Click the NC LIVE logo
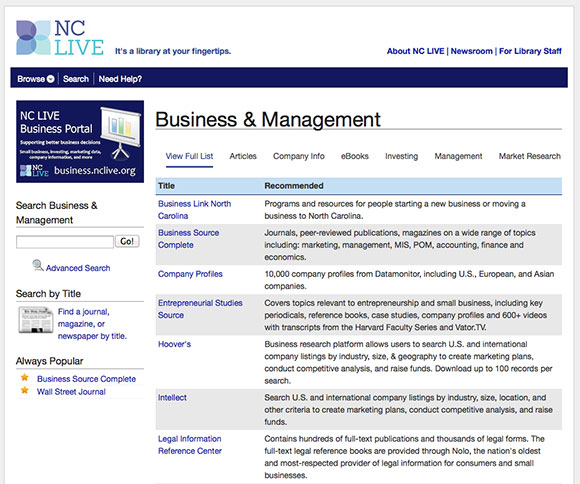 coord(60,38)
